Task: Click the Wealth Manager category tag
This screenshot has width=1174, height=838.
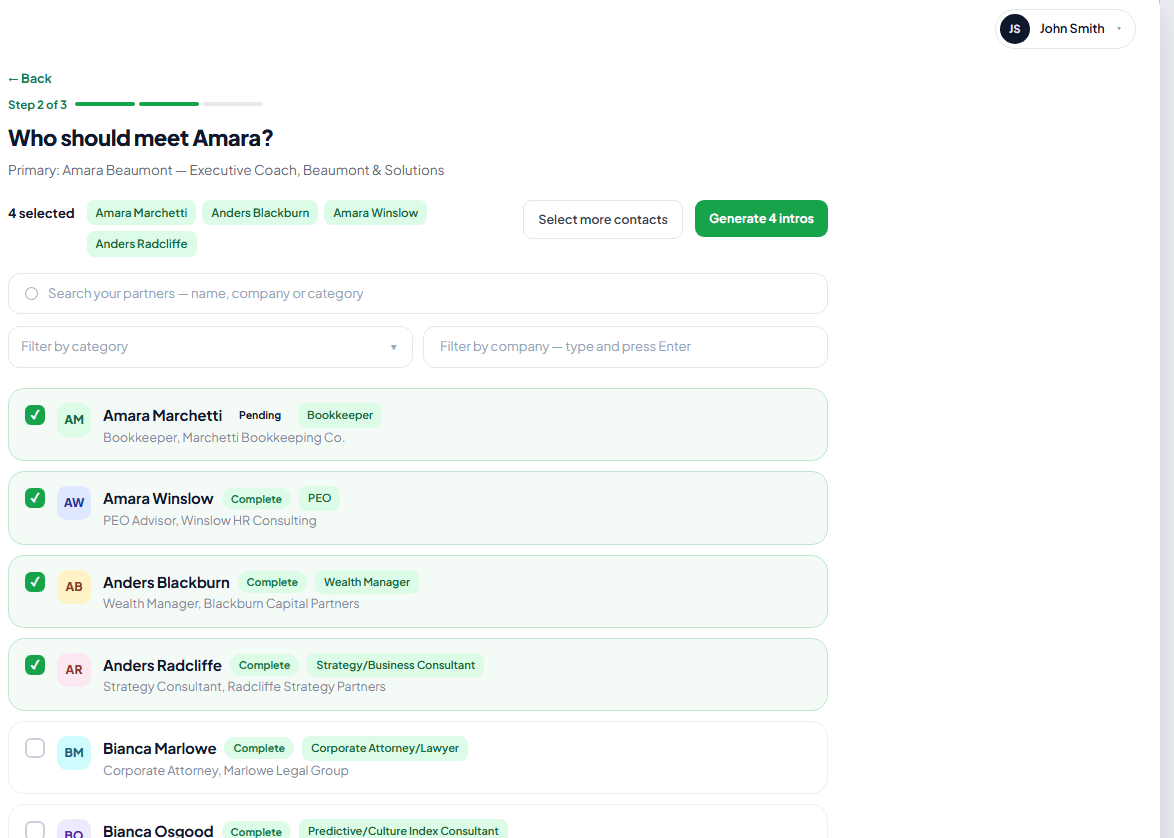Action: pyautogui.click(x=367, y=582)
